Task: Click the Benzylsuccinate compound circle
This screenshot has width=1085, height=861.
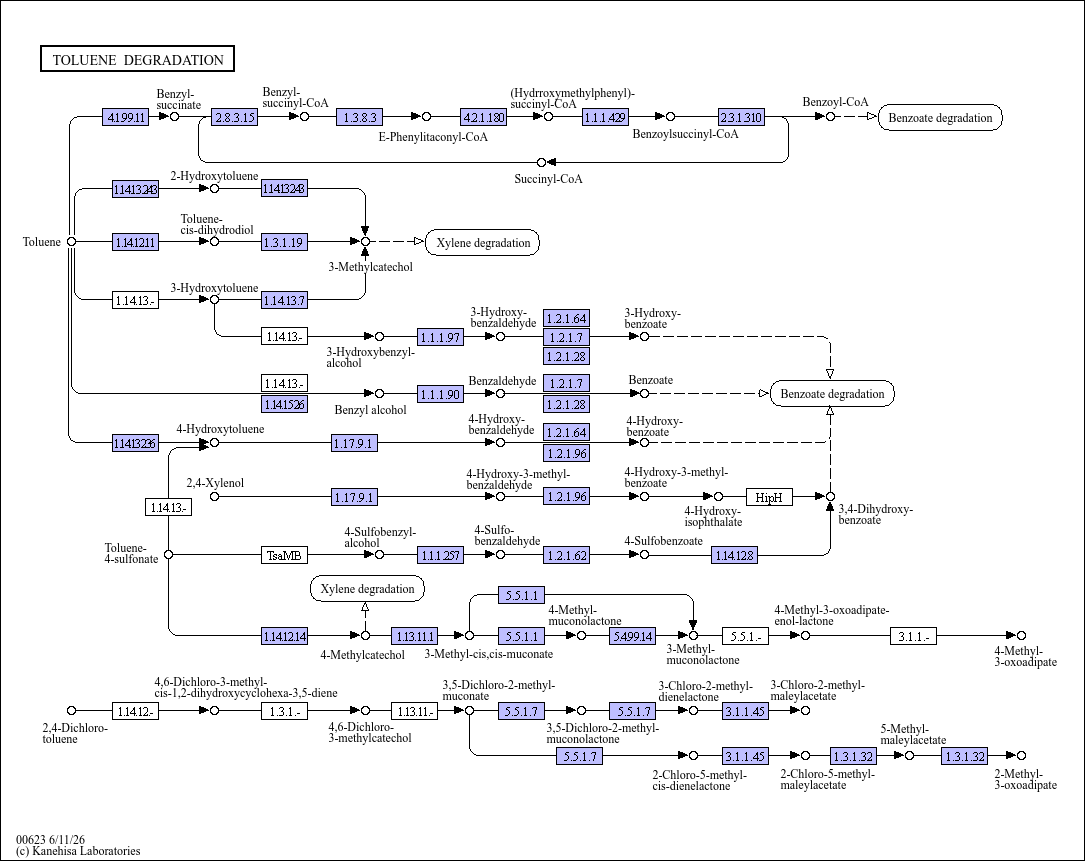Action: 174,116
